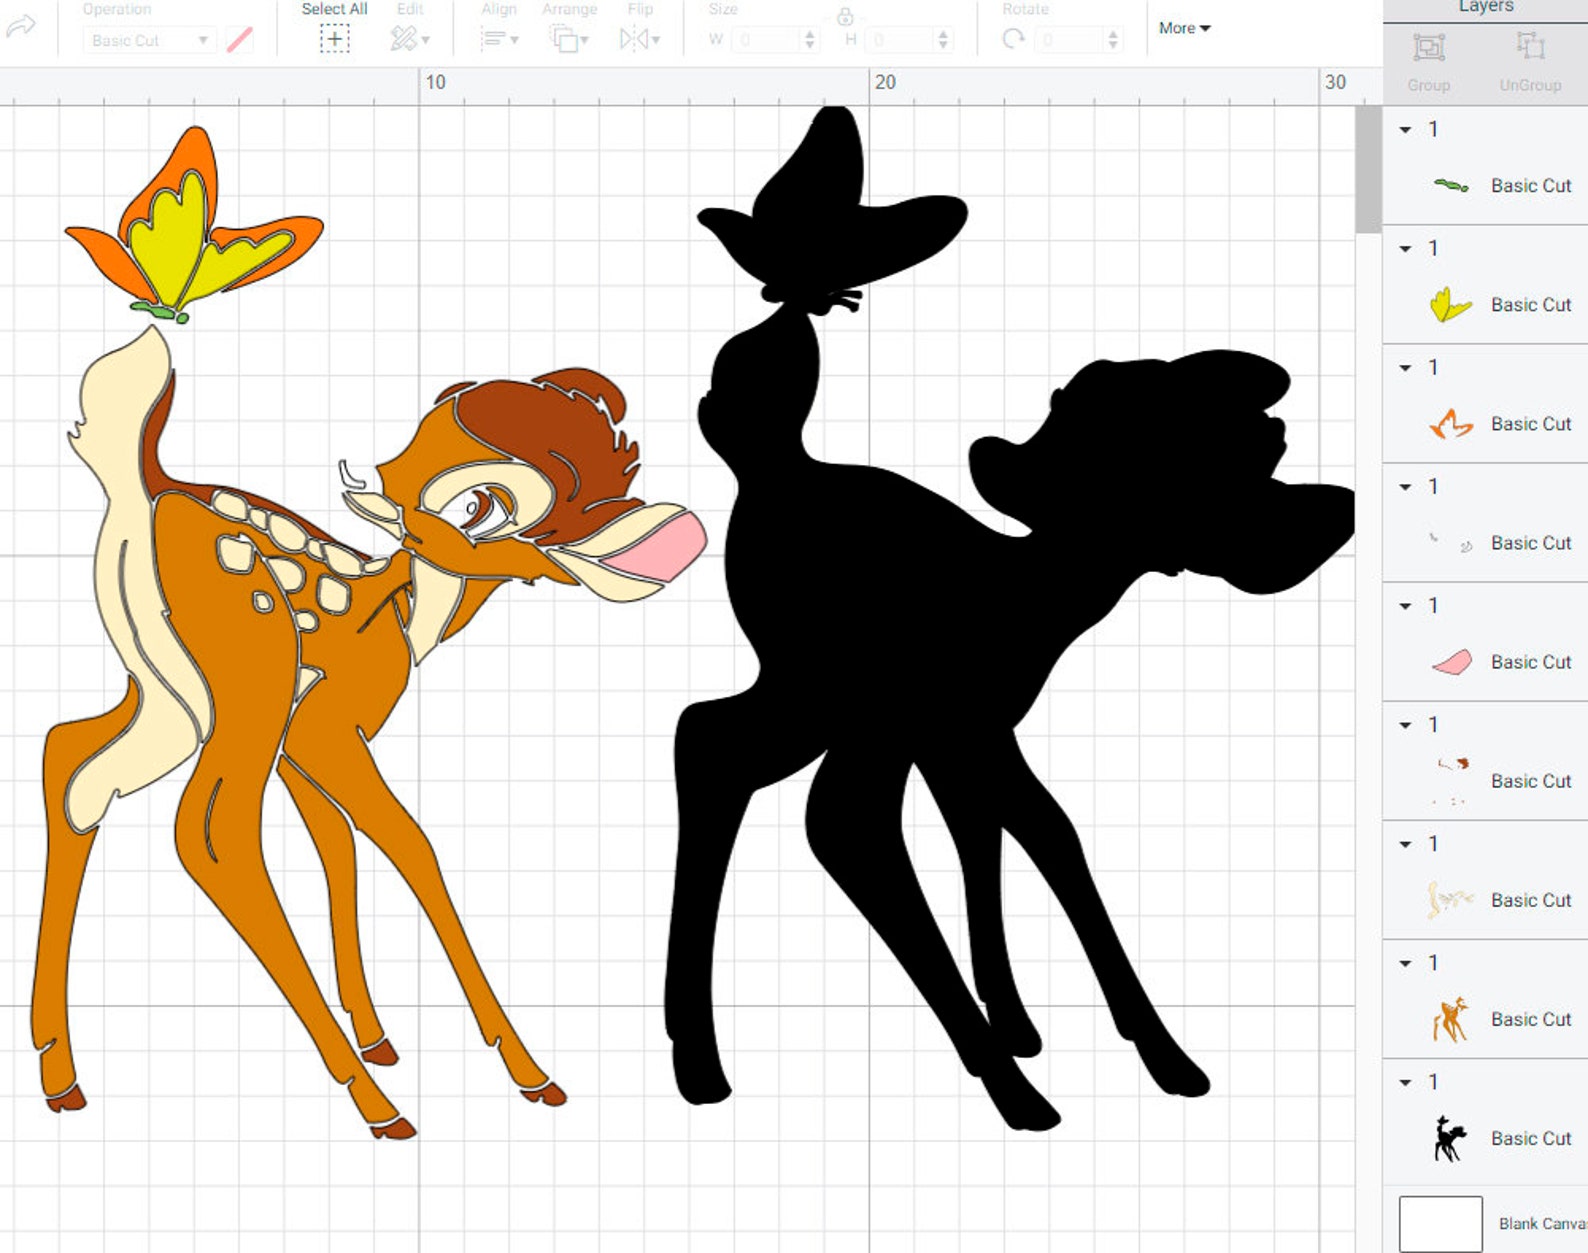This screenshot has width=1588, height=1253.
Task: Collapse the pink ear layer group
Action: (x=1405, y=606)
